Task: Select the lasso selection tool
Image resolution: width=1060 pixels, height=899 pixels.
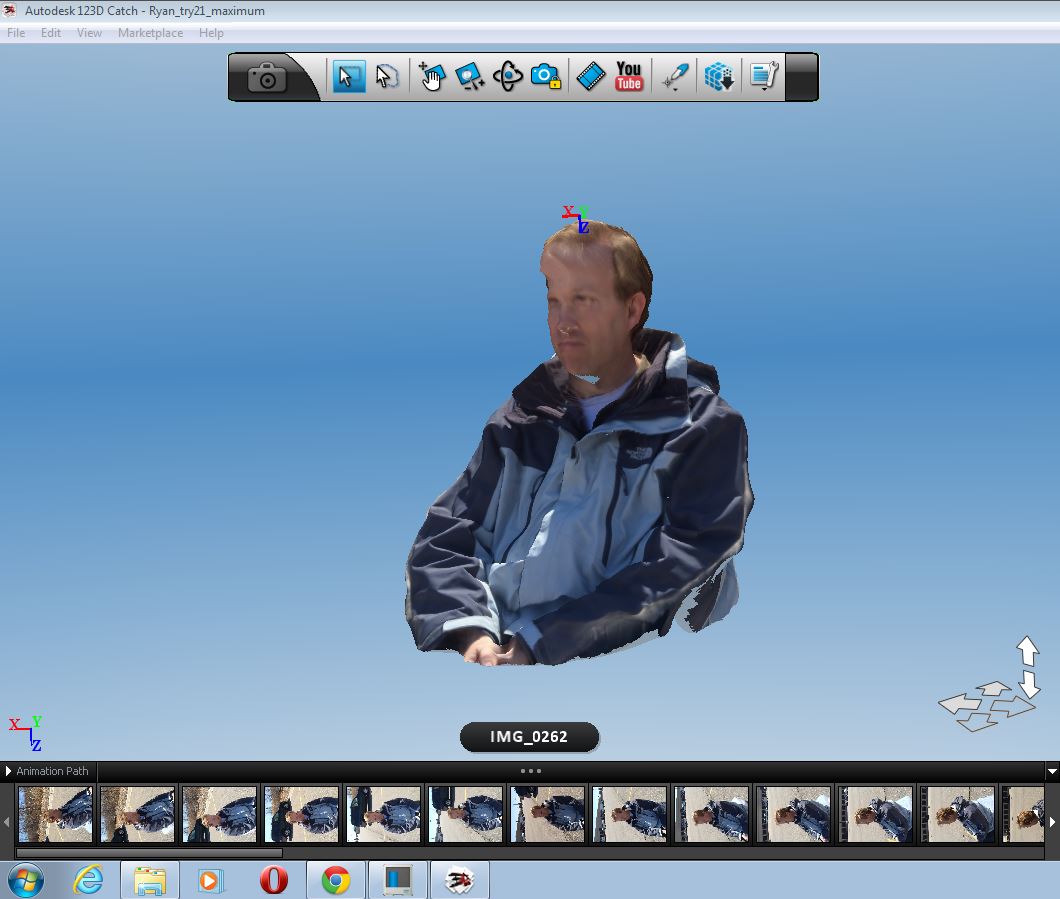Action: (x=387, y=76)
